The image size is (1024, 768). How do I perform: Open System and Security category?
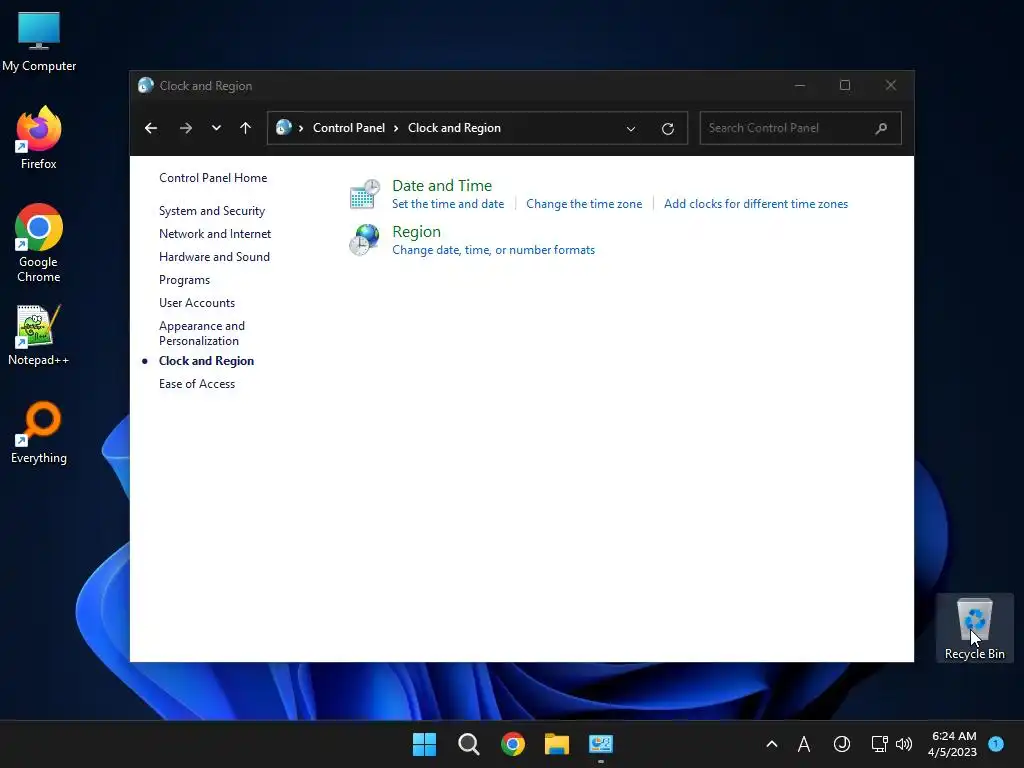(x=212, y=211)
